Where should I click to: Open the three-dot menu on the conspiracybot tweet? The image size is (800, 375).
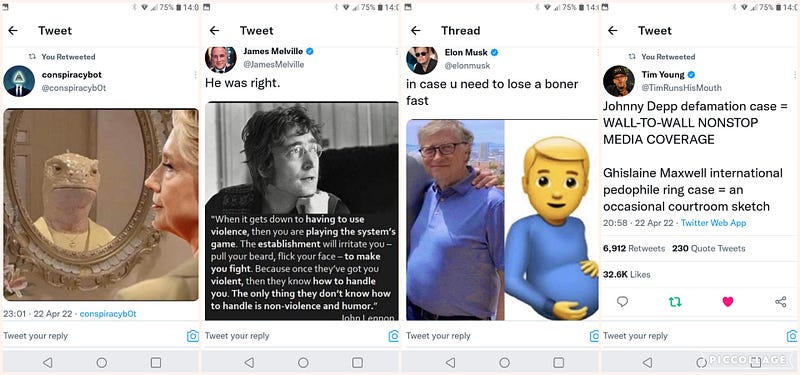coord(195,75)
